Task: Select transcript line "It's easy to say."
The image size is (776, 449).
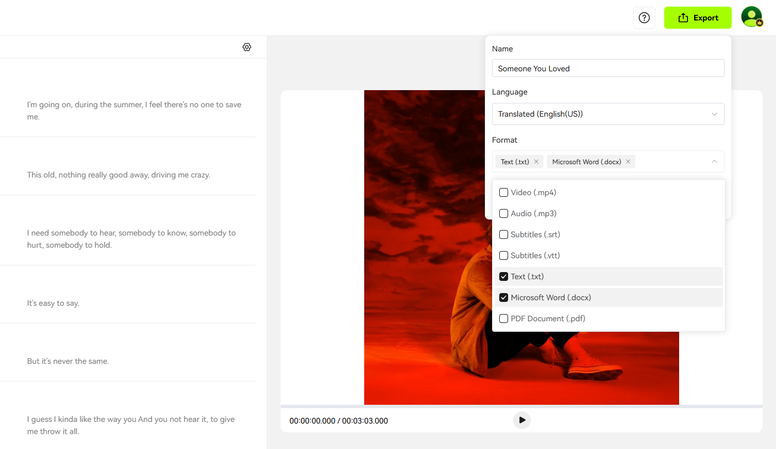Action: click(53, 303)
